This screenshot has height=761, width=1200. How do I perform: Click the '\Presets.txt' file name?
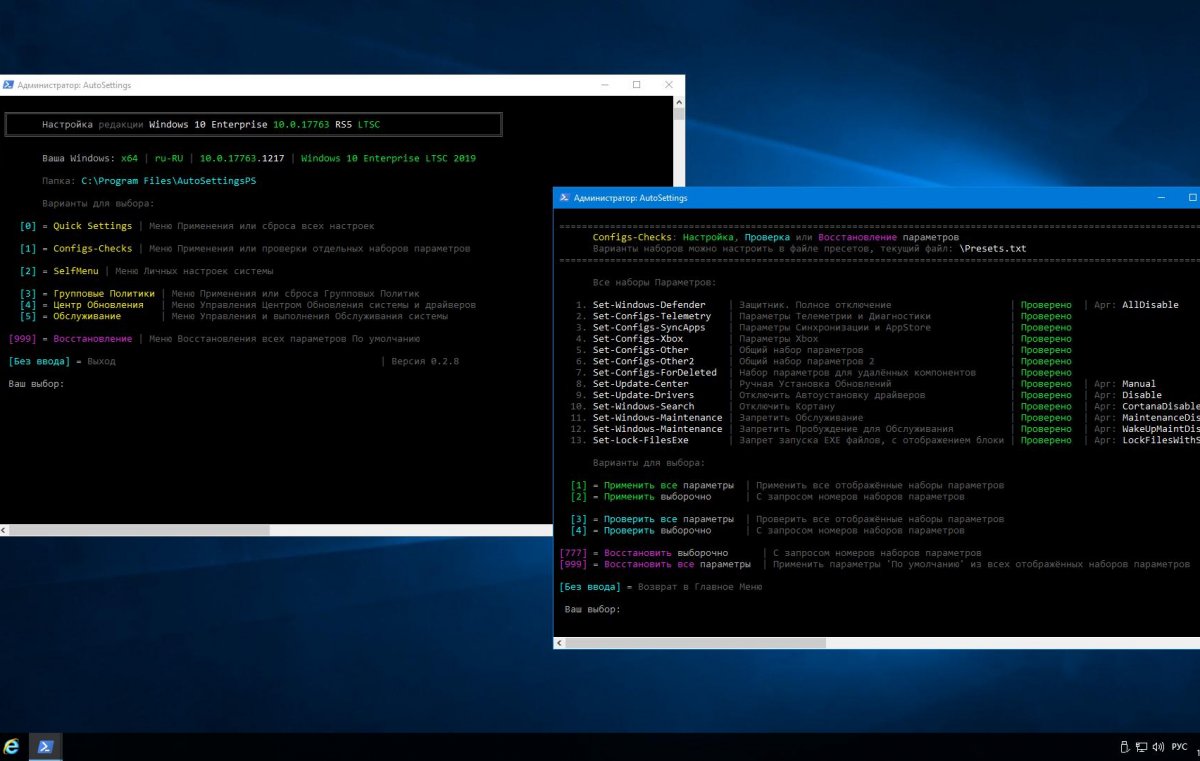991,248
